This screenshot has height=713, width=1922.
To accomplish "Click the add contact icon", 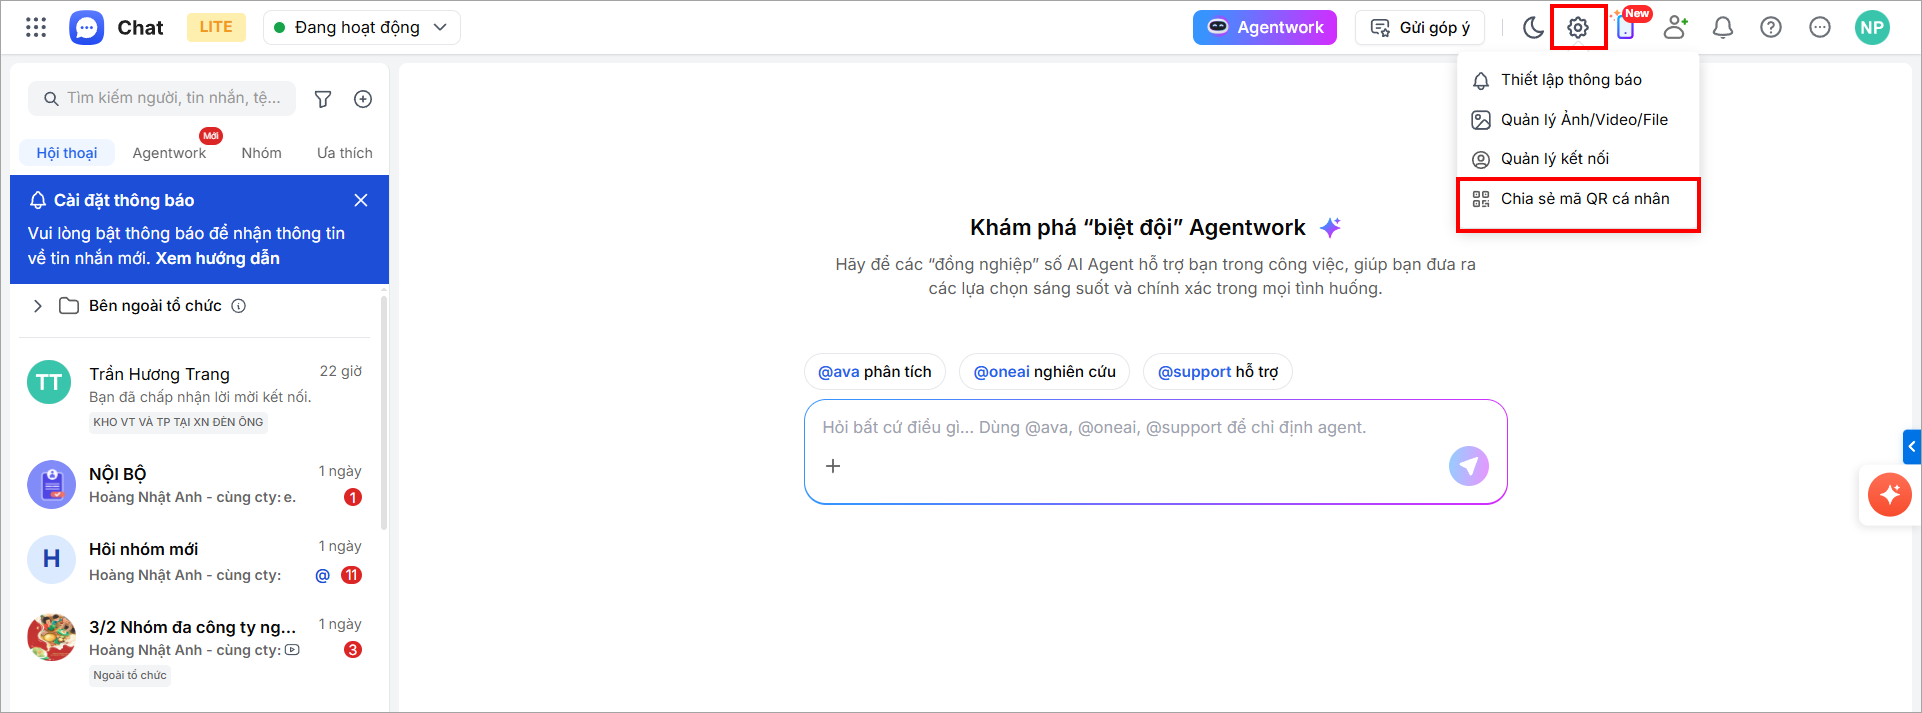I will (1676, 27).
